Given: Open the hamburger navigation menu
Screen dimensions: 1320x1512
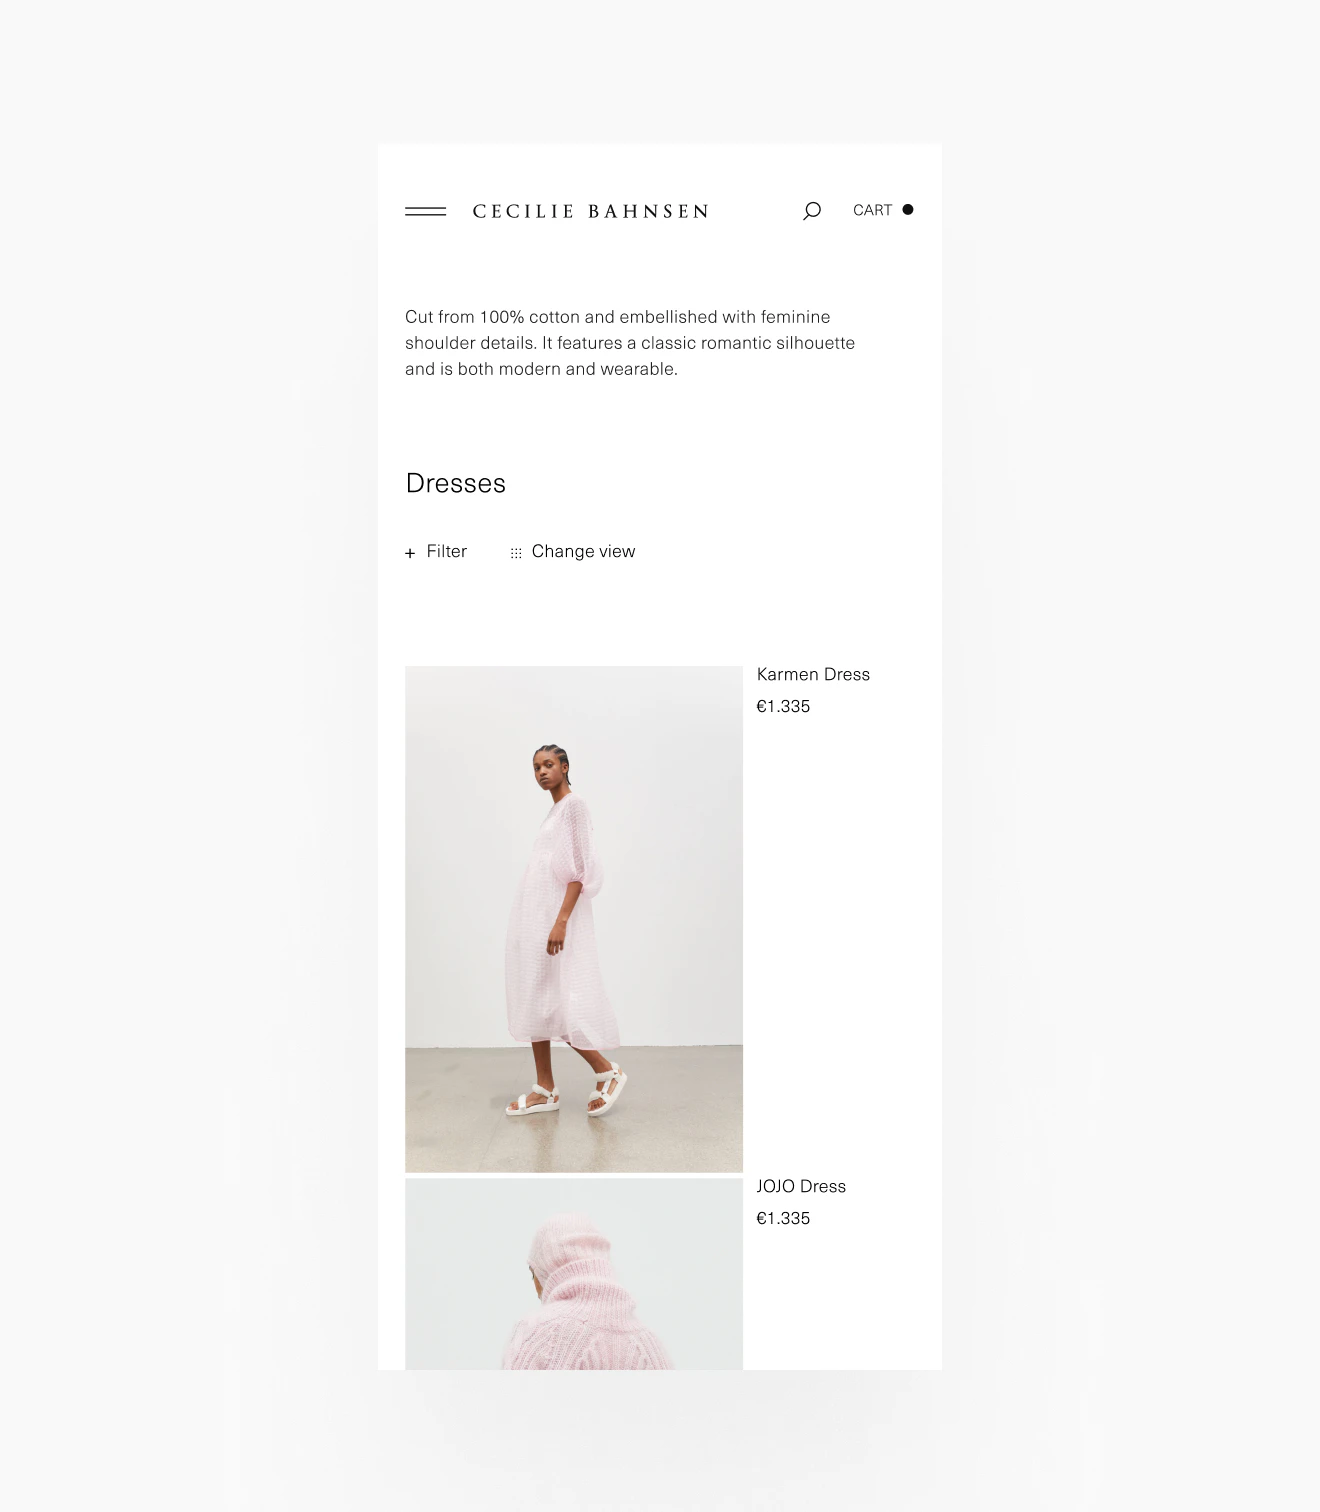Looking at the screenshot, I should tap(425, 211).
